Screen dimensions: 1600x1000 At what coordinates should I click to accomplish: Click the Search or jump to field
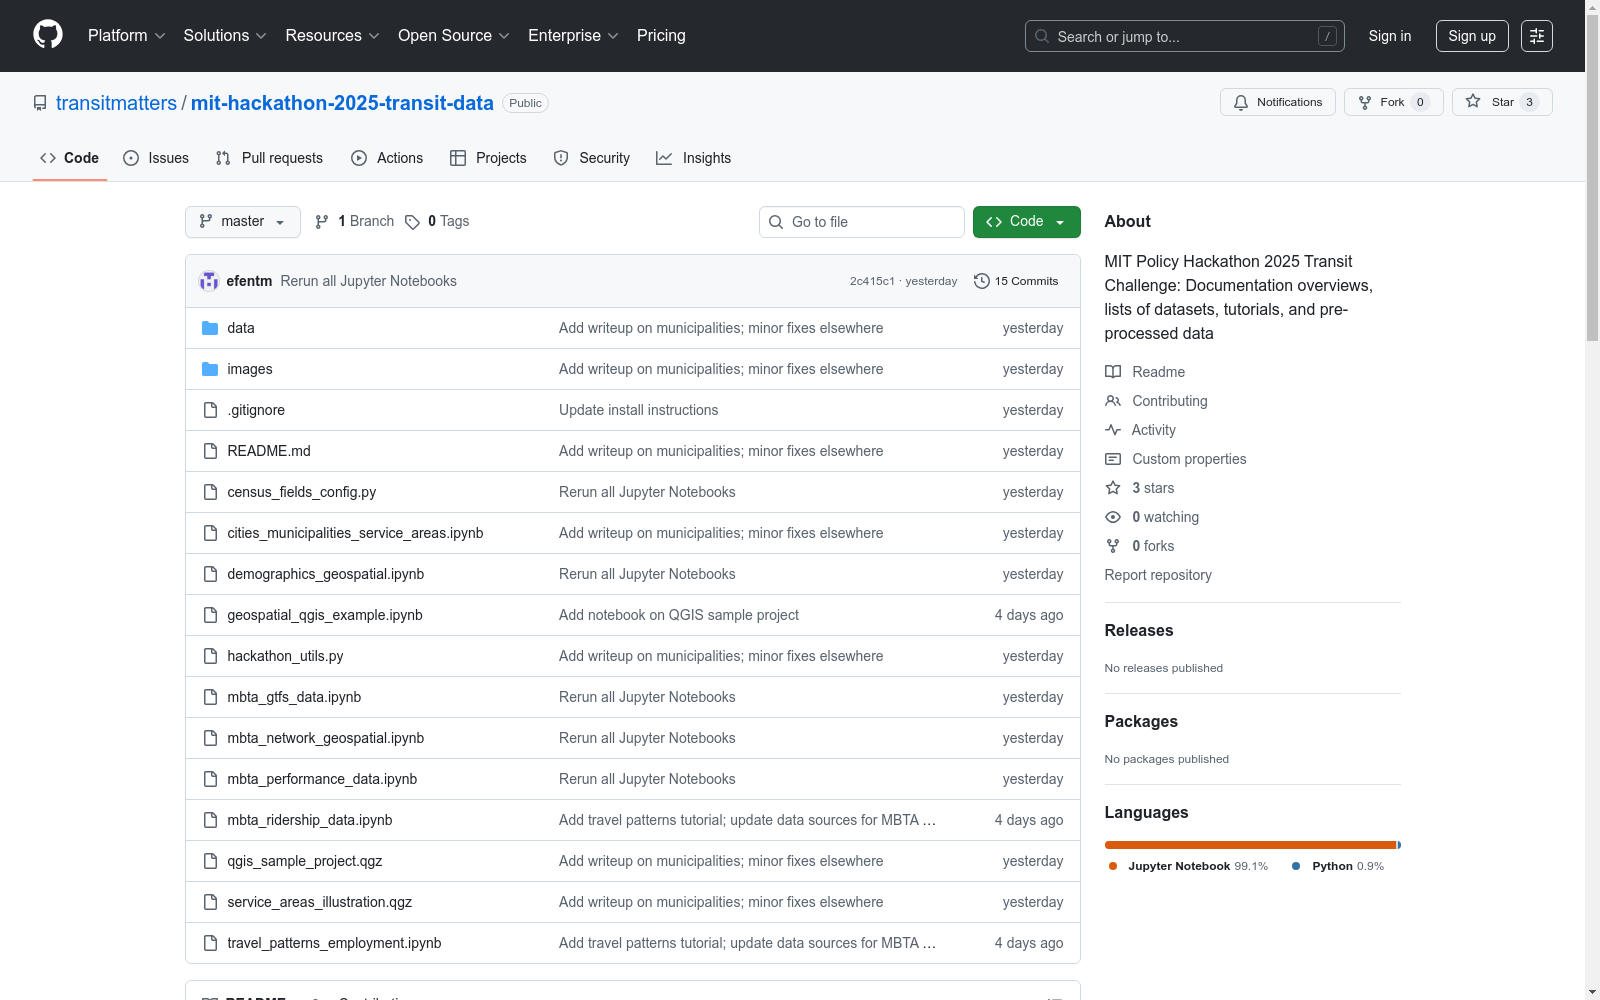pos(1185,36)
